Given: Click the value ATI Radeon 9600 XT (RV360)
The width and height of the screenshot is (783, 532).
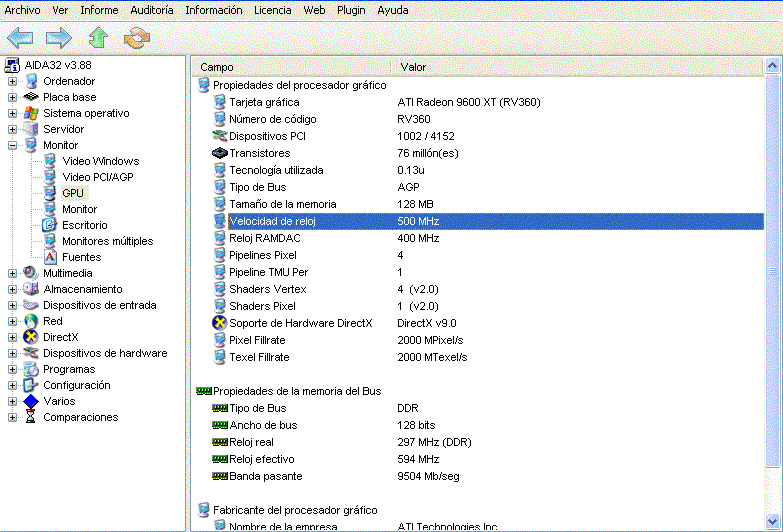Looking at the screenshot, I should click(469, 102).
